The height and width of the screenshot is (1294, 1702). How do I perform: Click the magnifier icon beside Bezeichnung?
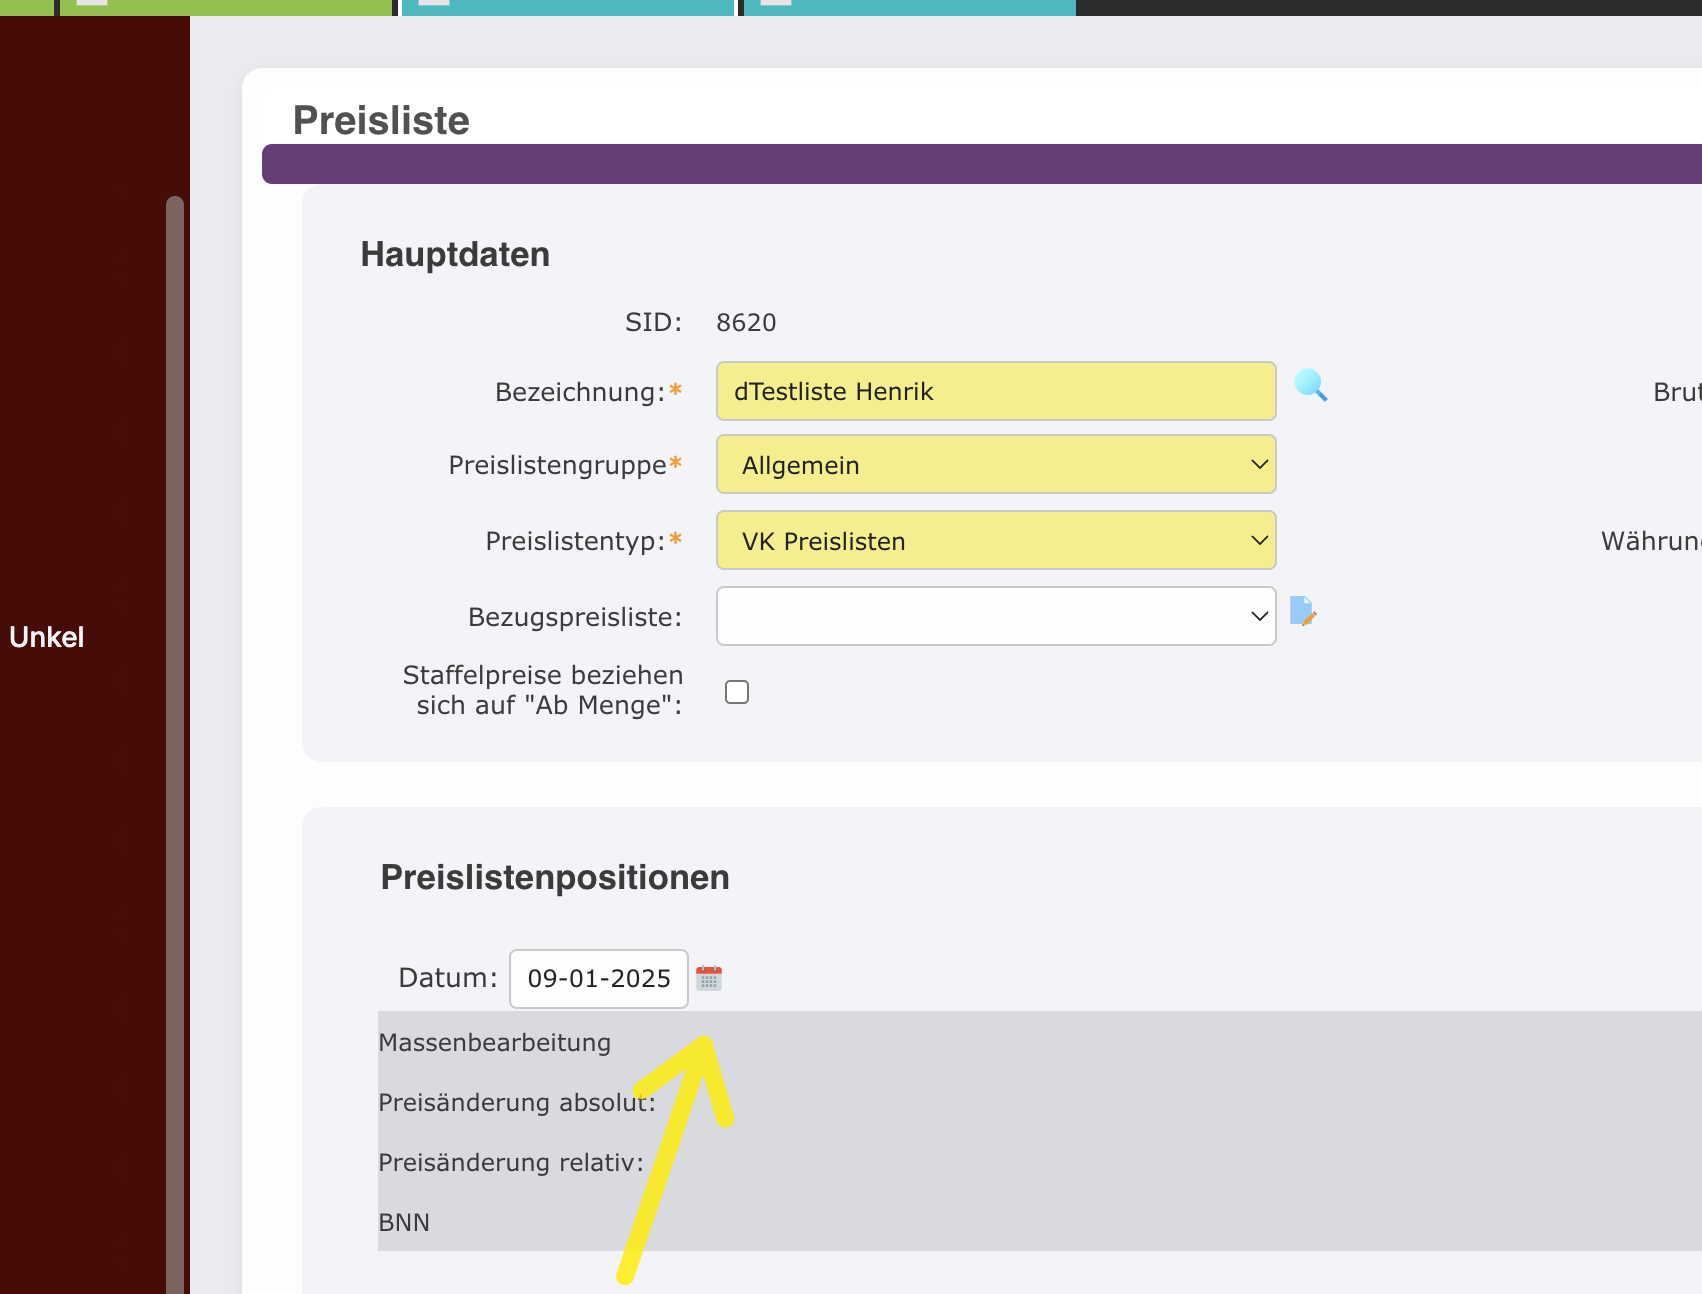[x=1310, y=386]
